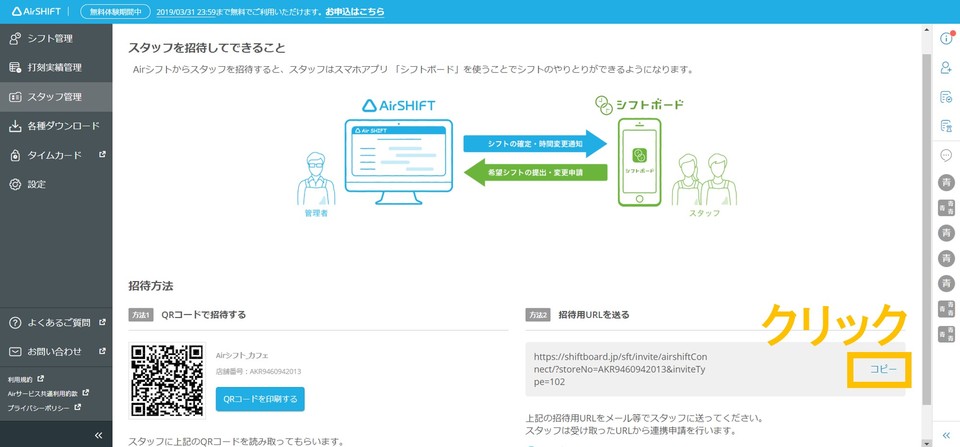Click the 招待方法 section heading

(x=151, y=286)
